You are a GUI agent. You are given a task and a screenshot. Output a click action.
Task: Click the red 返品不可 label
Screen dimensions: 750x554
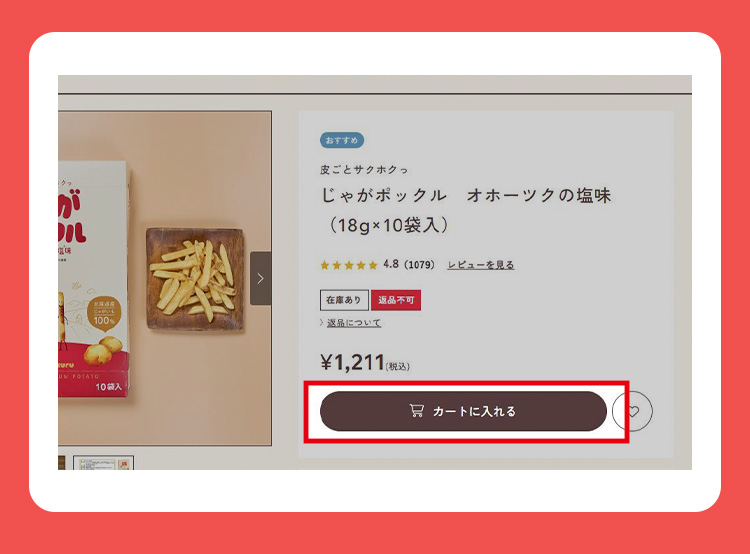[396, 300]
